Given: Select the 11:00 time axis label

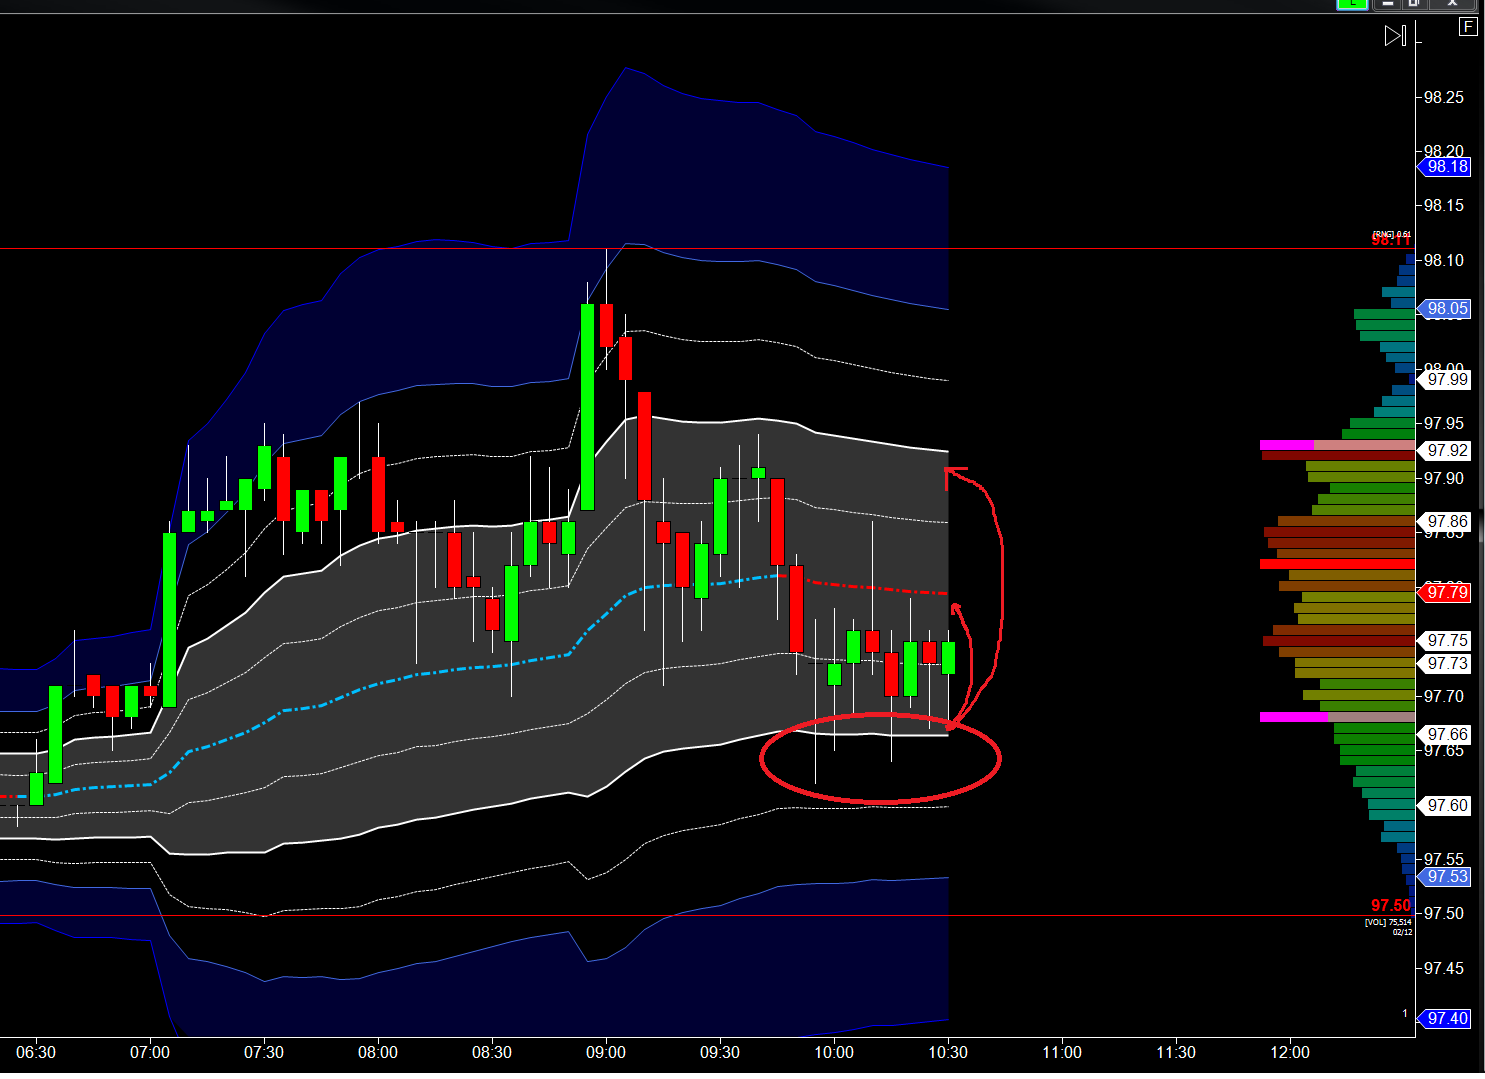Looking at the screenshot, I should [x=1062, y=1053].
